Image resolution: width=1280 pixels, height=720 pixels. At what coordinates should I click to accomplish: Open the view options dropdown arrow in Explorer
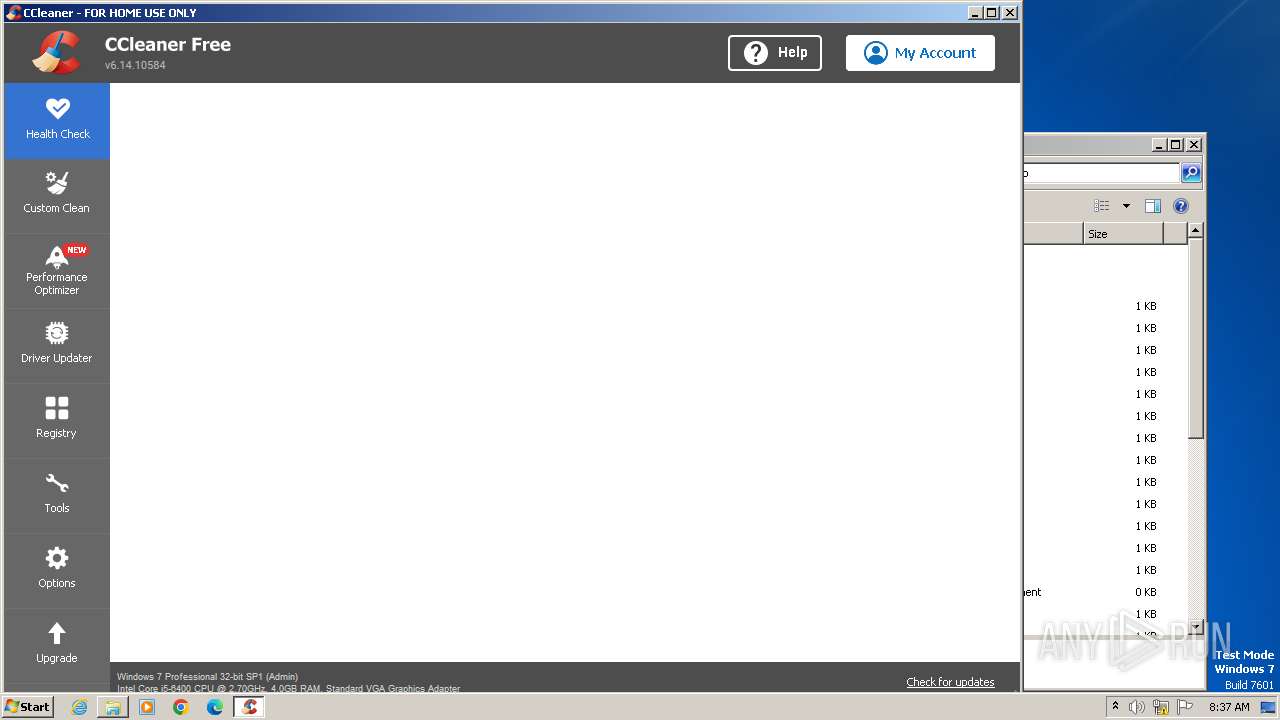click(1126, 206)
